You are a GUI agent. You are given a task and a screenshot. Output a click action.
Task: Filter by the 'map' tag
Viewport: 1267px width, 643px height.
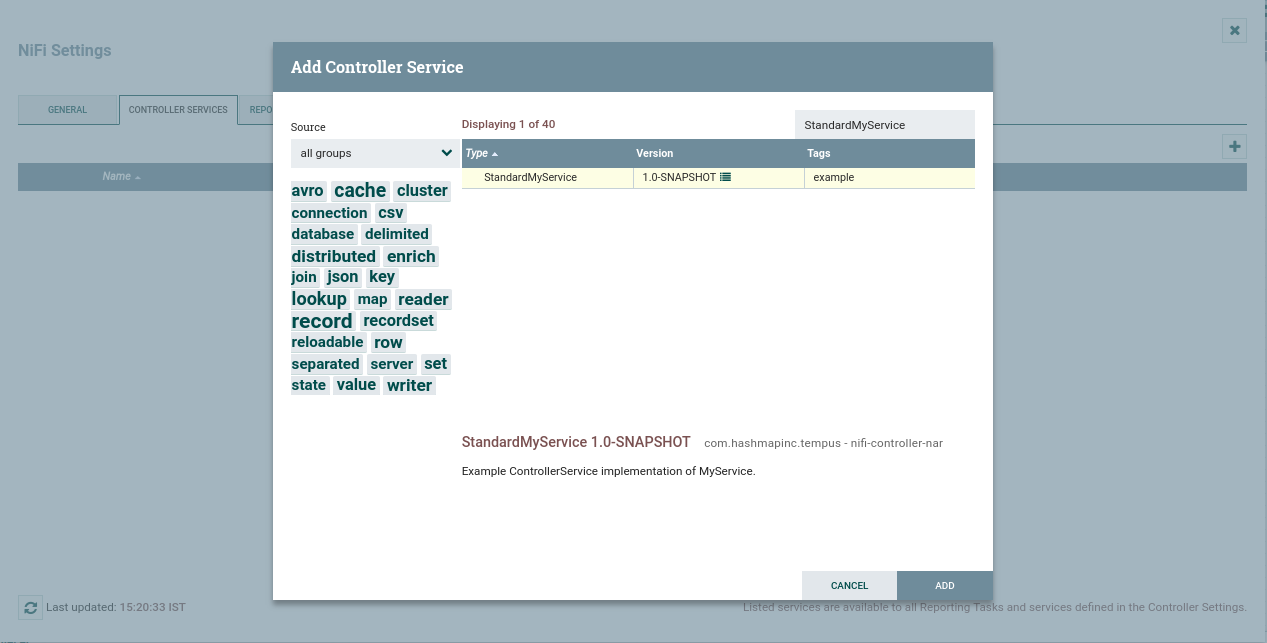coord(372,299)
